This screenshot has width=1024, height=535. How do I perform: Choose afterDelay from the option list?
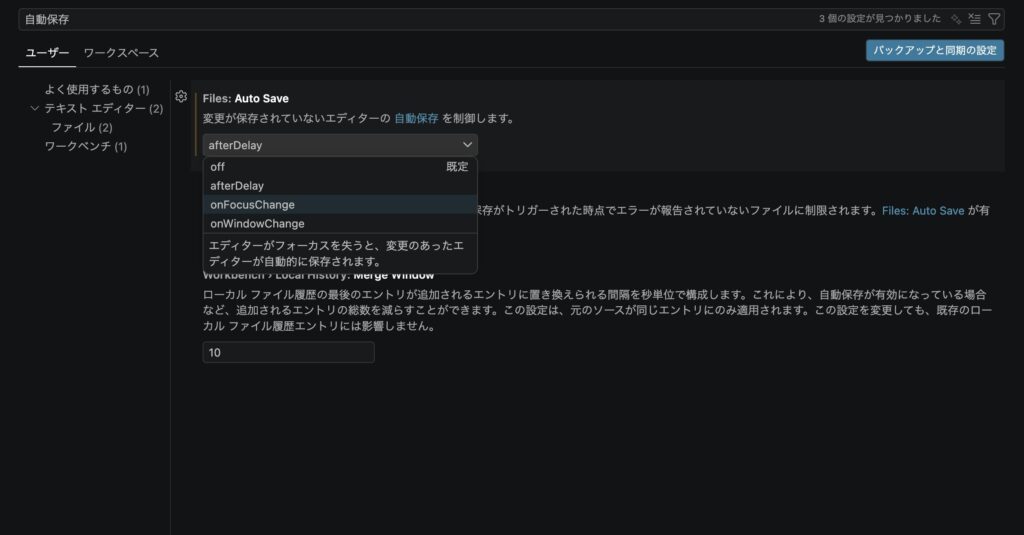coord(237,186)
